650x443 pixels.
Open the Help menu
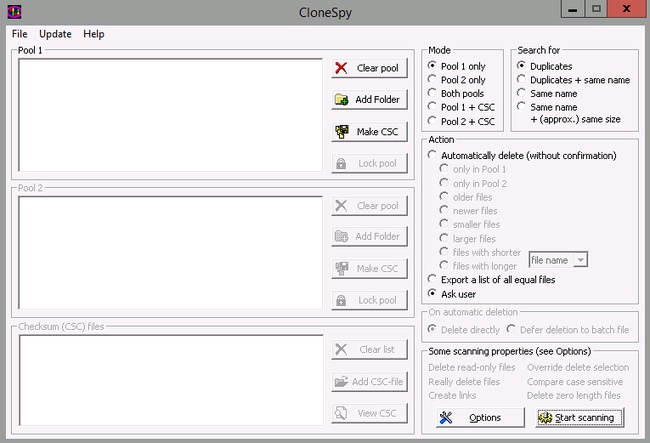pos(93,34)
